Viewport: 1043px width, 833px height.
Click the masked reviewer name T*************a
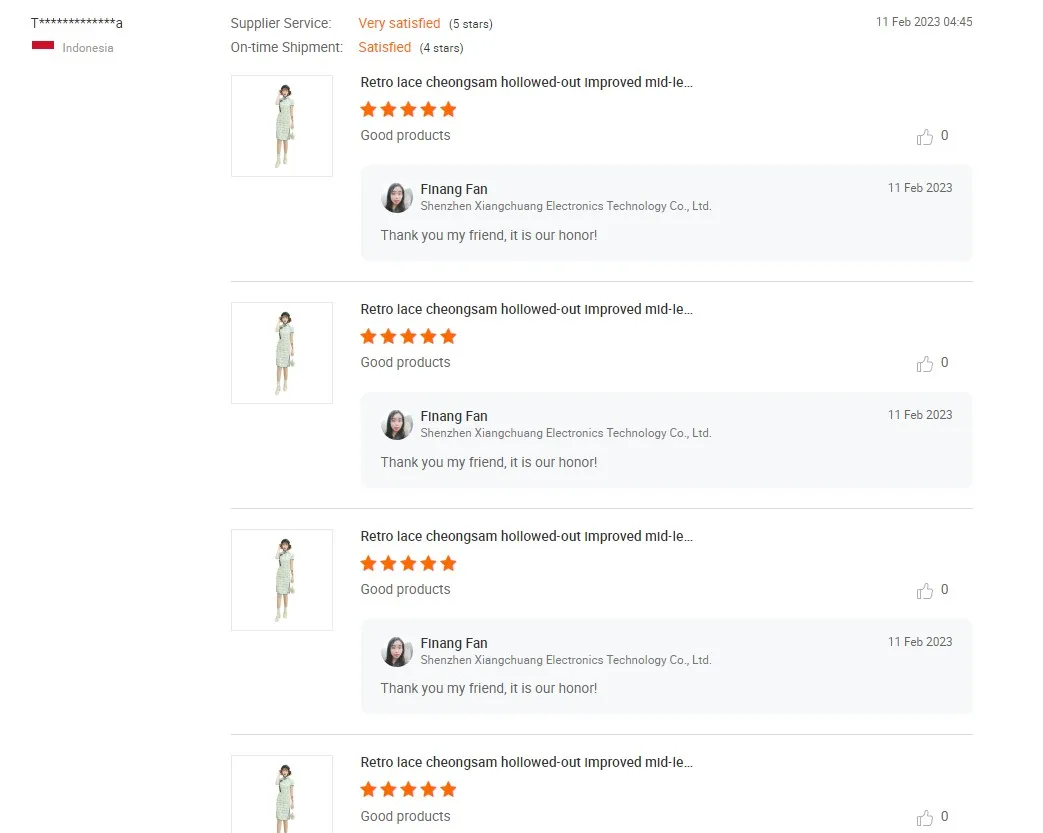[77, 23]
